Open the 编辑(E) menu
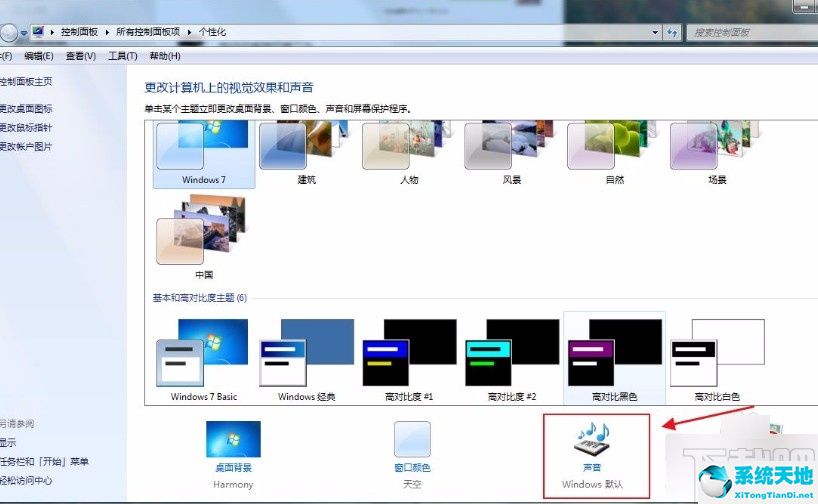This screenshot has width=818, height=504. pyautogui.click(x=39, y=56)
